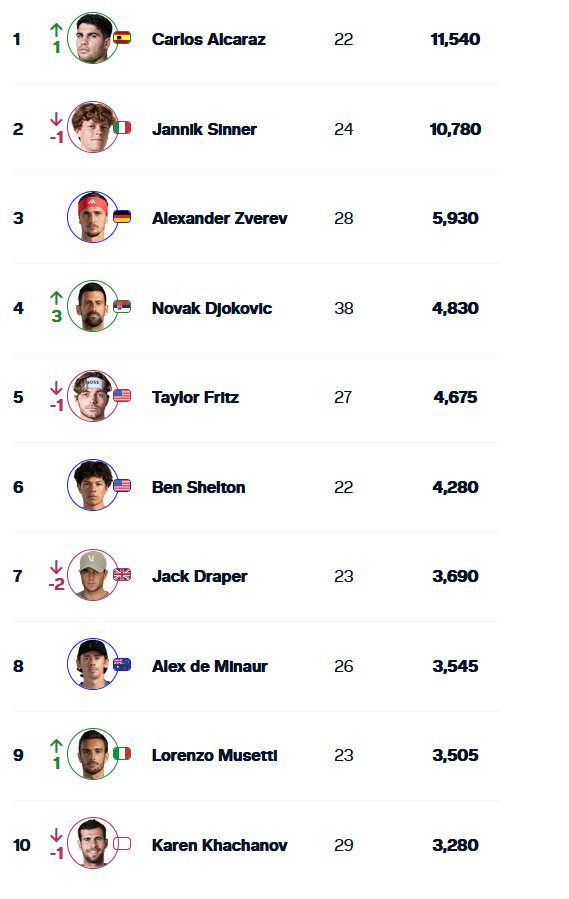Click the US flag beside Taylor Fritz
This screenshot has height=899, width=569.
(x=122, y=396)
